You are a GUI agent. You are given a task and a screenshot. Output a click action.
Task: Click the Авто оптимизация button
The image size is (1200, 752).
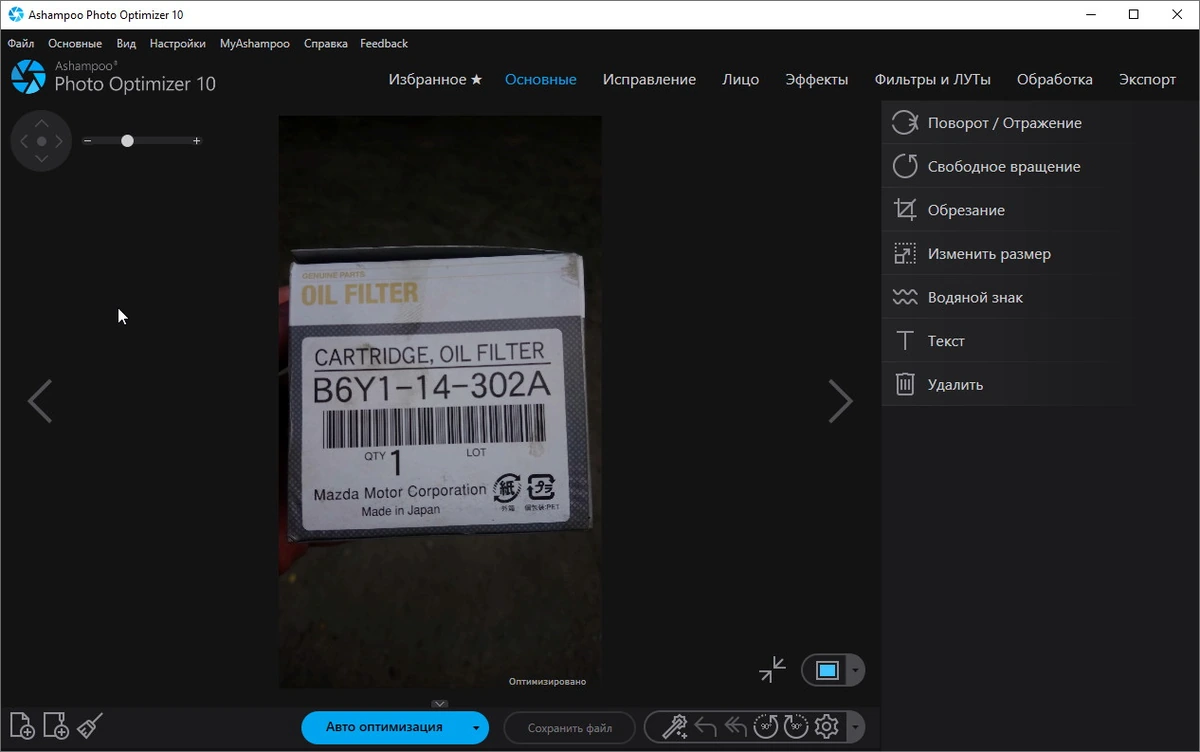(x=384, y=728)
